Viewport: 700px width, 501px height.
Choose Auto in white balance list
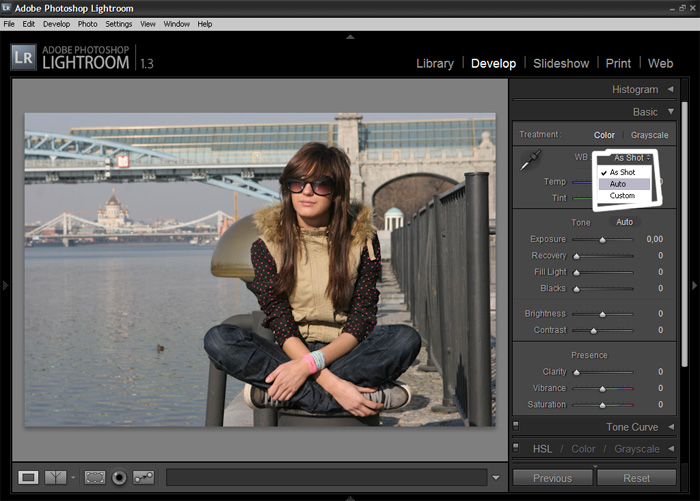pos(618,184)
